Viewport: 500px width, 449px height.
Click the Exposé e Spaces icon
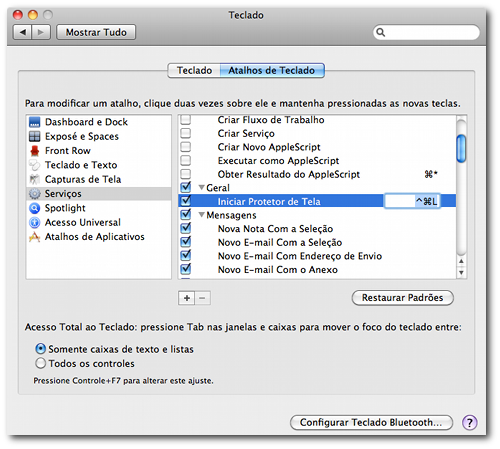(x=35, y=136)
